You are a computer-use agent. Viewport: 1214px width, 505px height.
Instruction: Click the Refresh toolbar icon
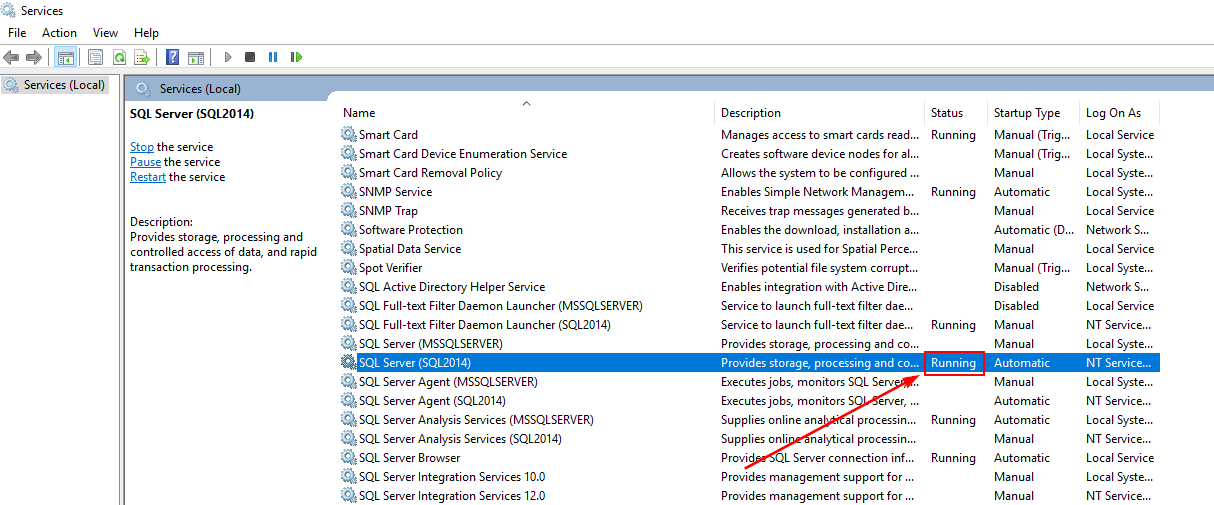click(x=119, y=57)
